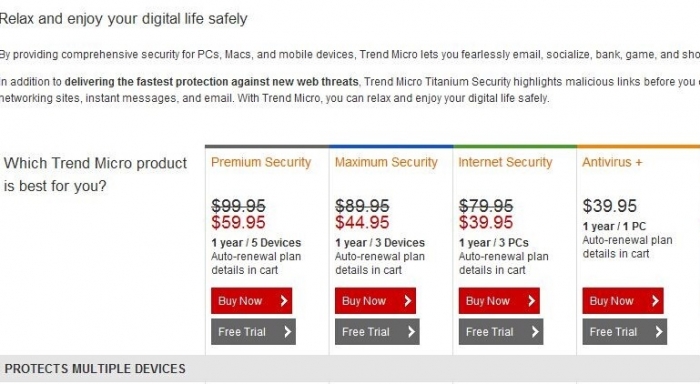Open the Internet Security product title
This screenshot has height=384, width=700.
(505, 162)
